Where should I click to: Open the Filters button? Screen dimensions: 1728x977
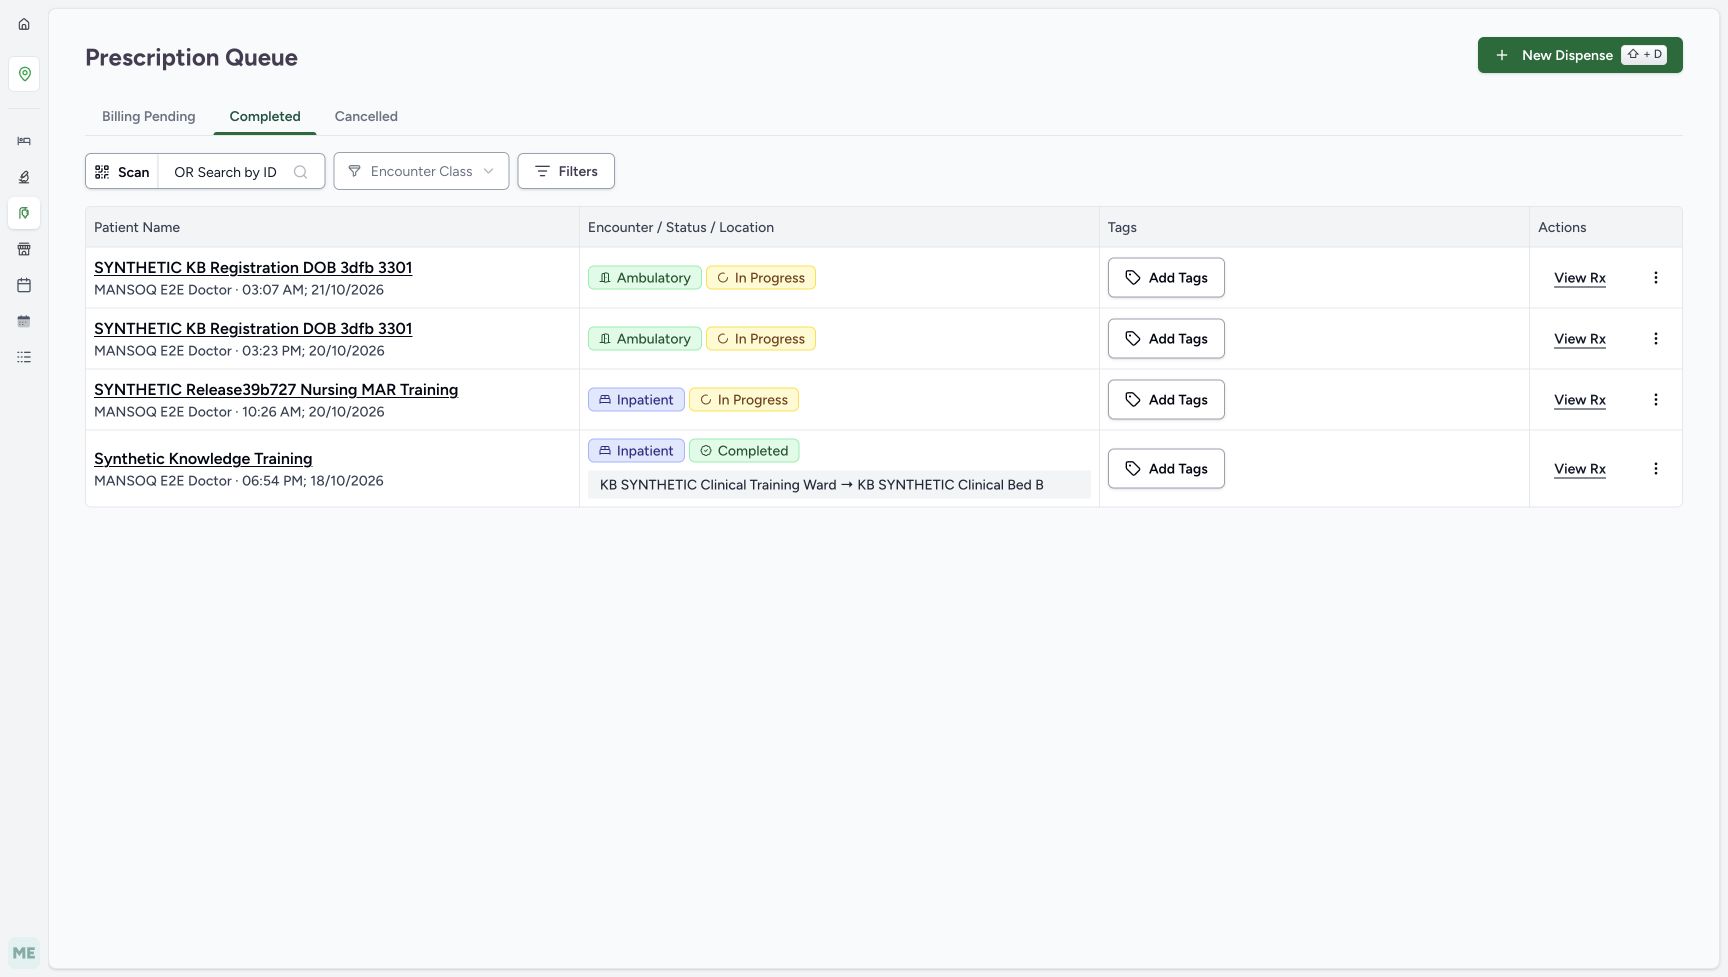point(566,171)
